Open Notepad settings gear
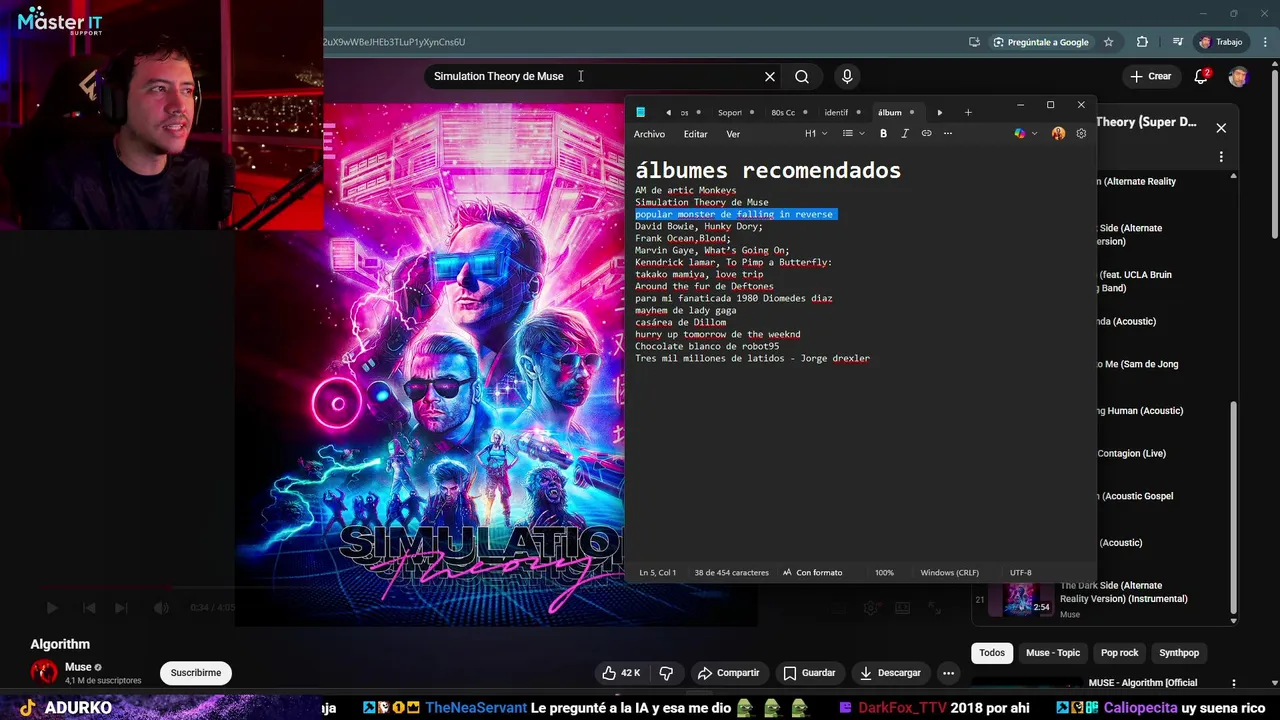The width and height of the screenshot is (1280, 720). [1081, 134]
